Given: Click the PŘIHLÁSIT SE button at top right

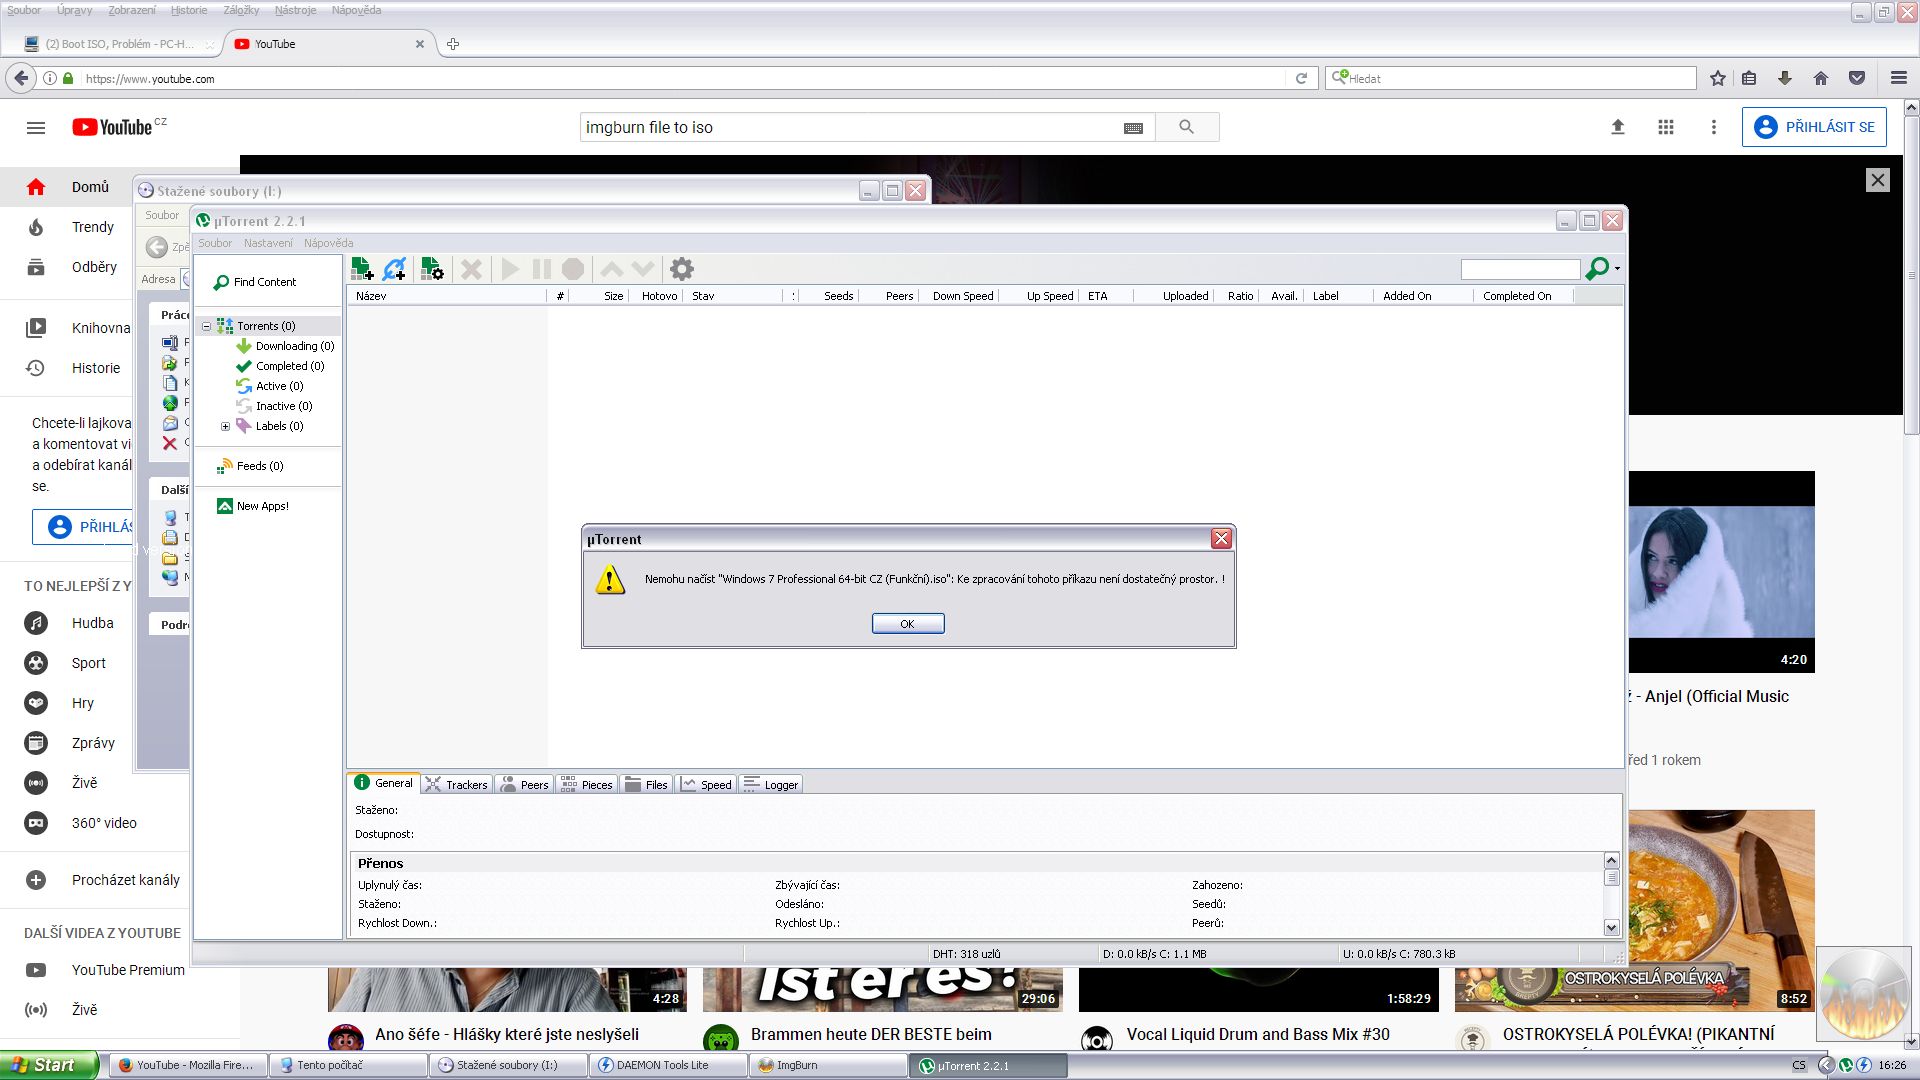Looking at the screenshot, I should (x=1814, y=127).
